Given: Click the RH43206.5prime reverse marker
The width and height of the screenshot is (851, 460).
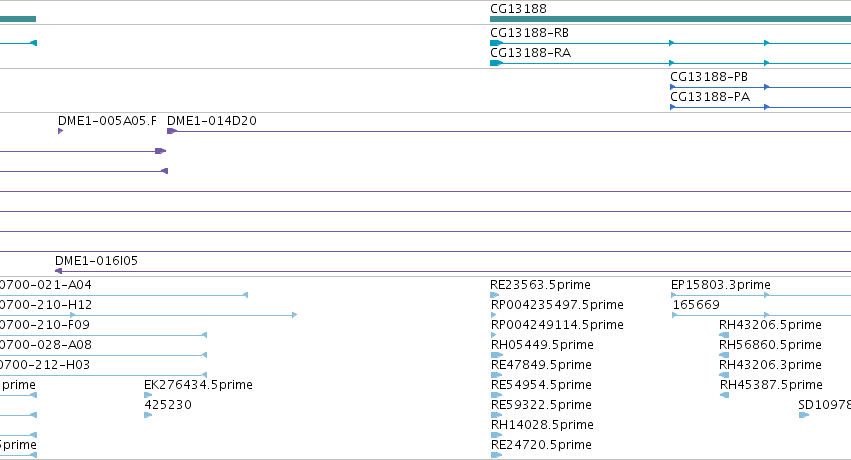Looking at the screenshot, I should click(724, 335).
